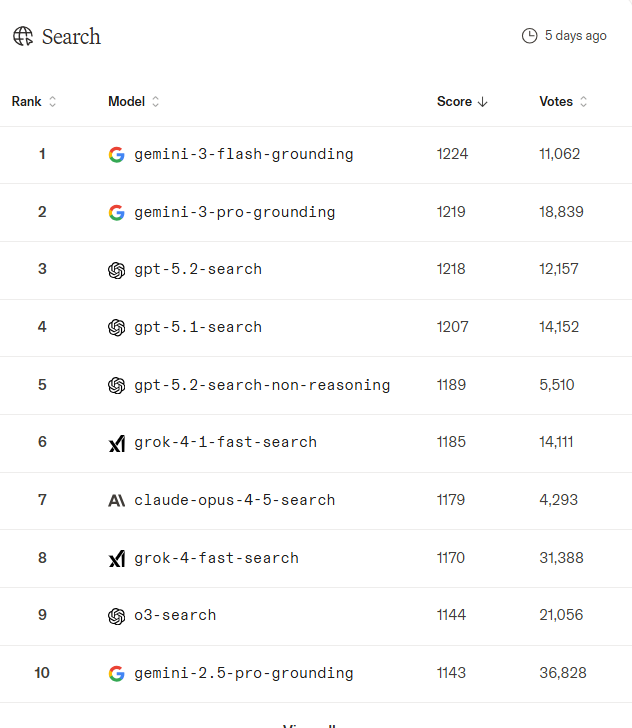Viewport: 632px width, 728px height.
Task: Toggle sort arrows next to Votes header
Action: [x=584, y=101]
